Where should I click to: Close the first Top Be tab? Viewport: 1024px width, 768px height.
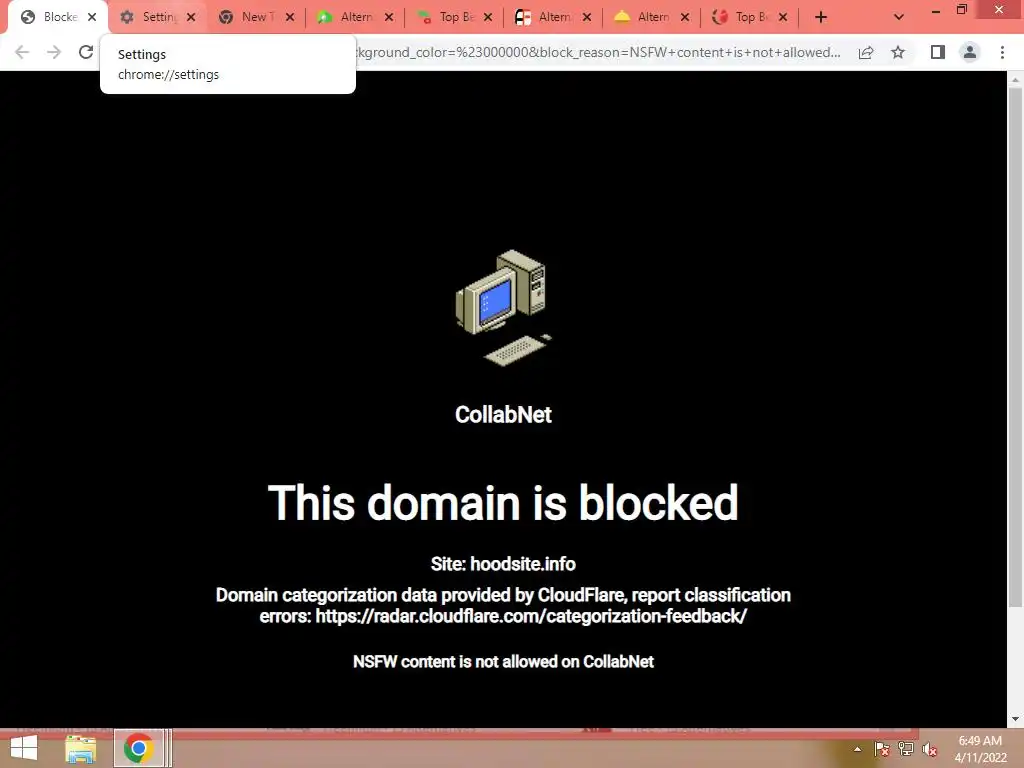[488, 18]
